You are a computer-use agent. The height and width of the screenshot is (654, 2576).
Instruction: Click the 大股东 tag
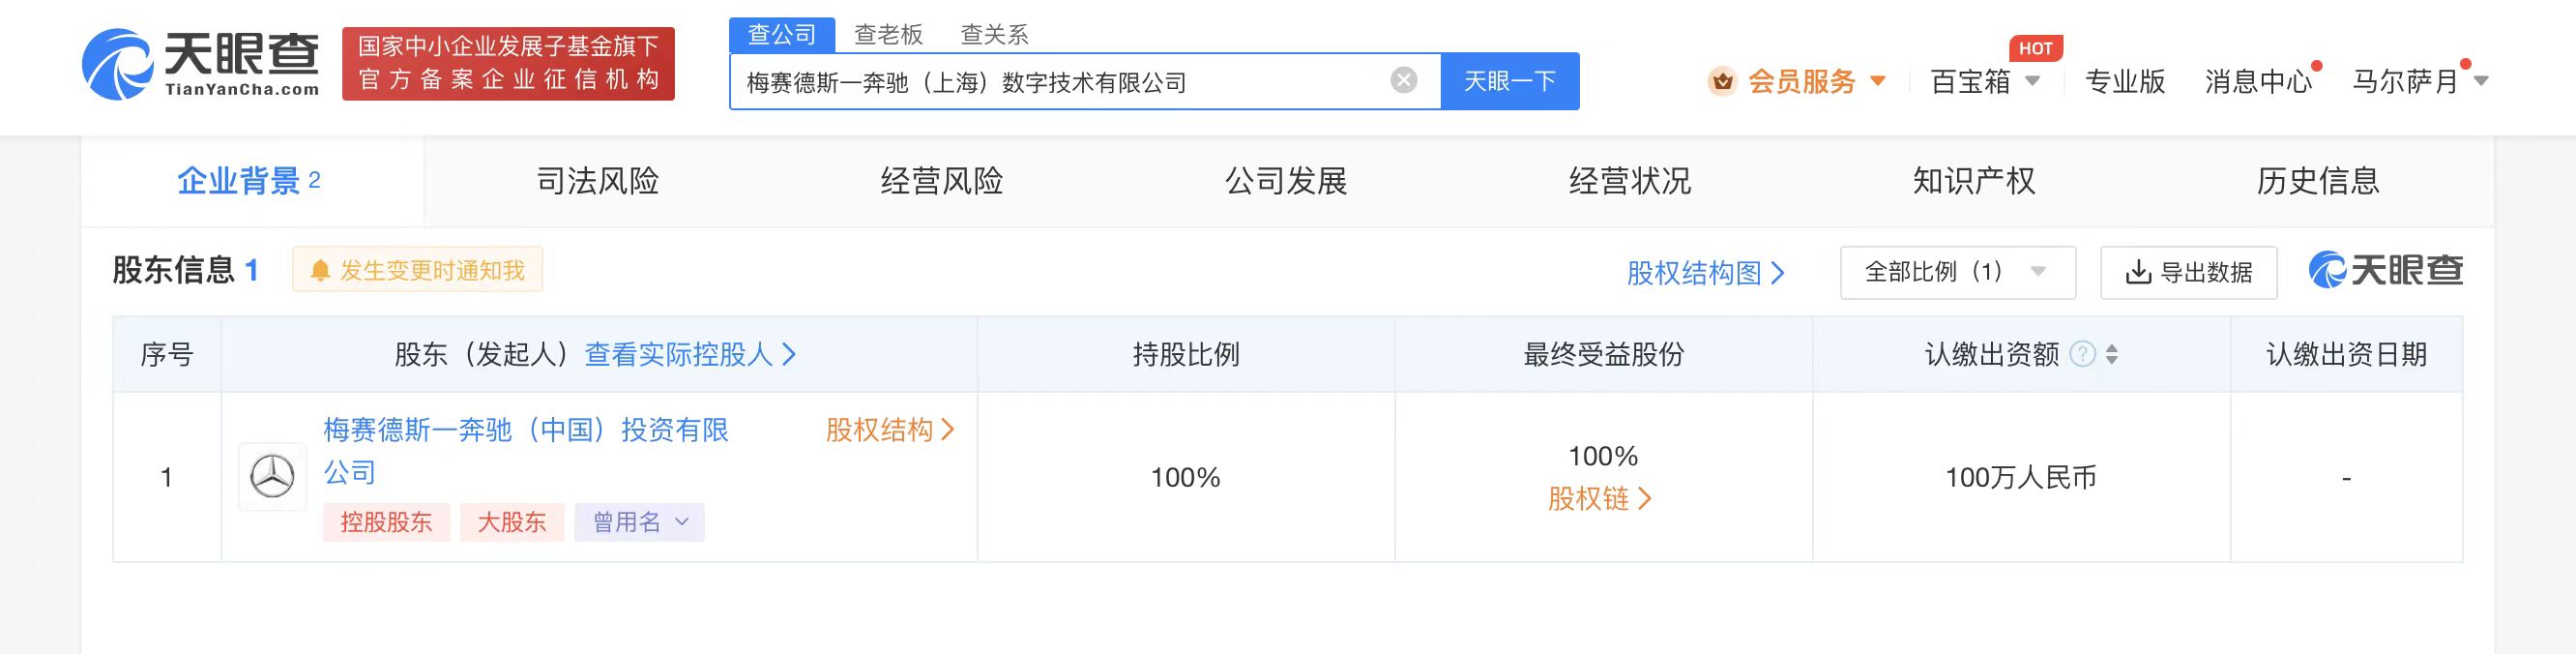click(512, 522)
